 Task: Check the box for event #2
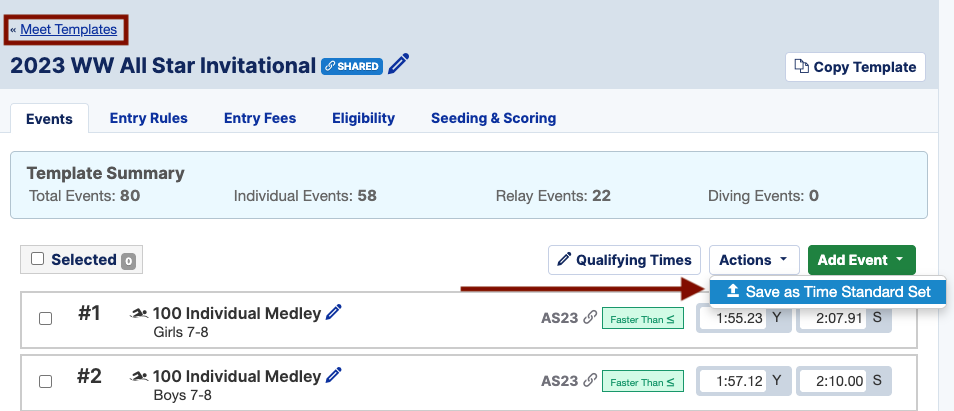tap(46, 382)
